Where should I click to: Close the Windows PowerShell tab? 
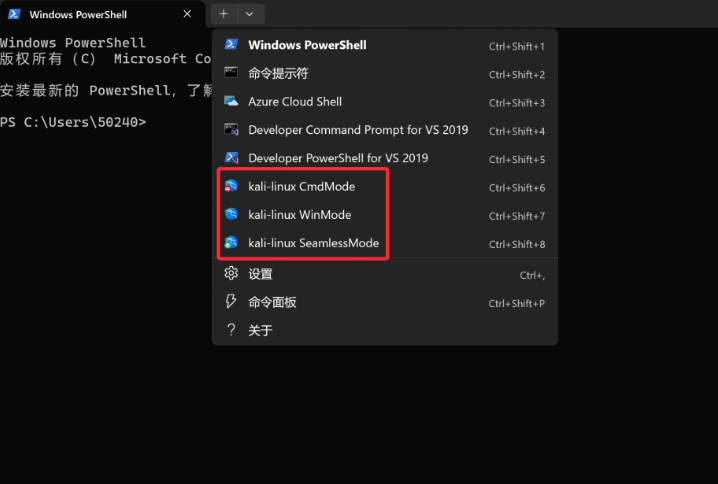tap(187, 14)
